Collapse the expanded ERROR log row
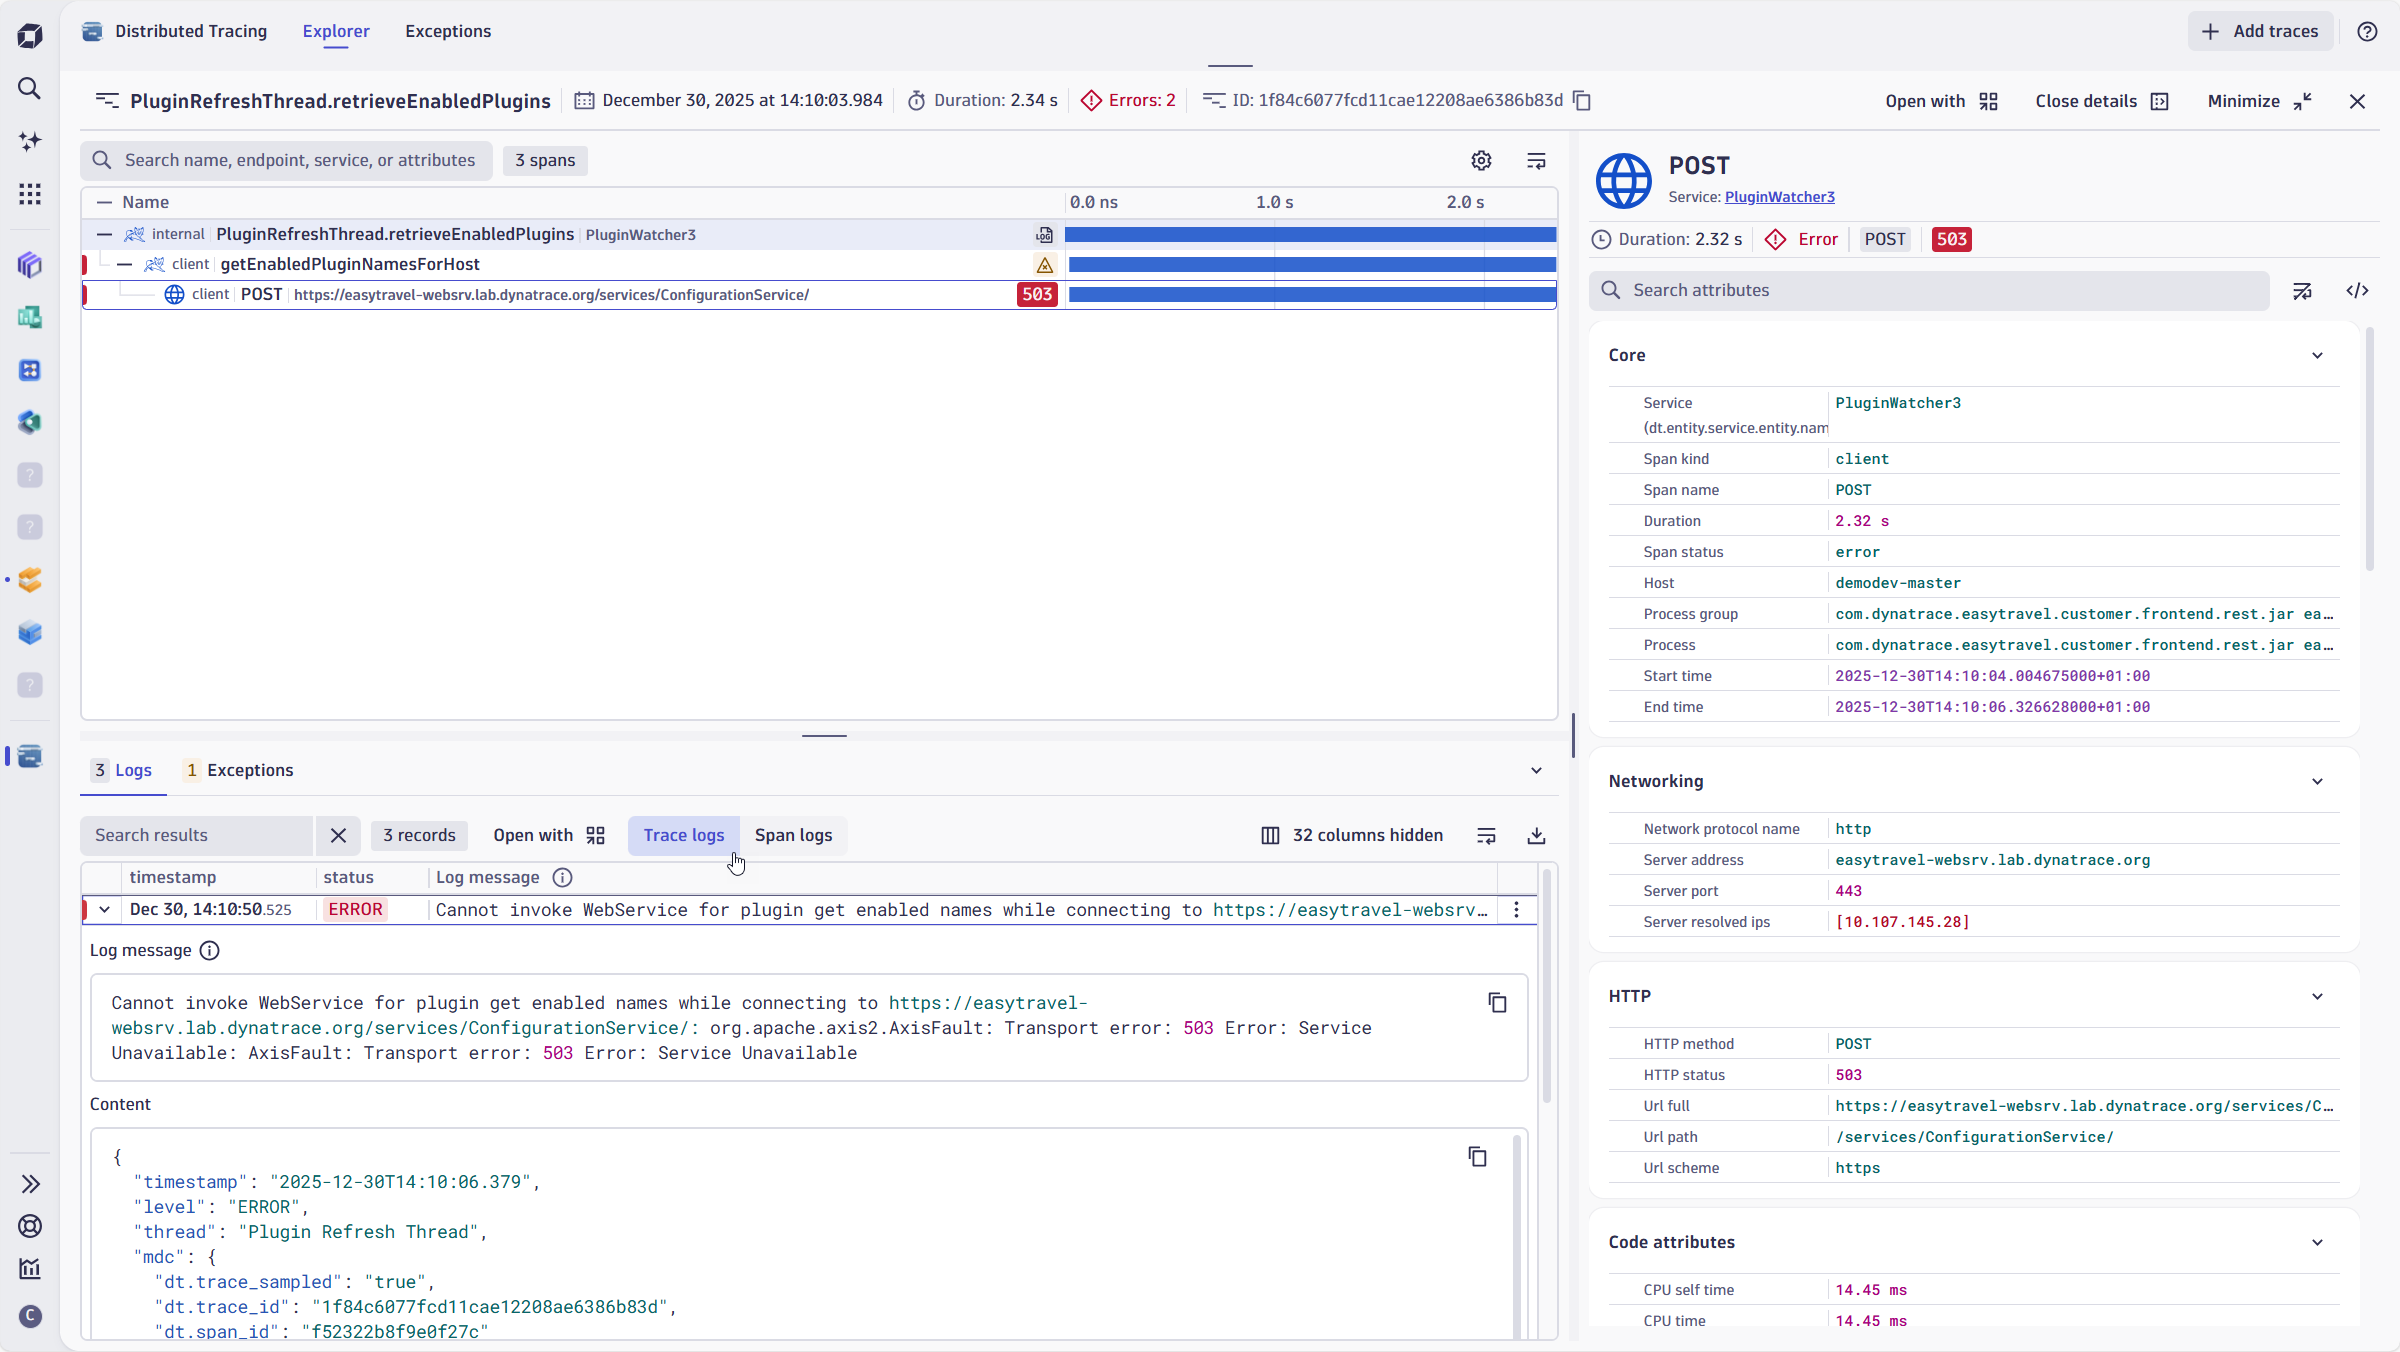 pos(105,910)
